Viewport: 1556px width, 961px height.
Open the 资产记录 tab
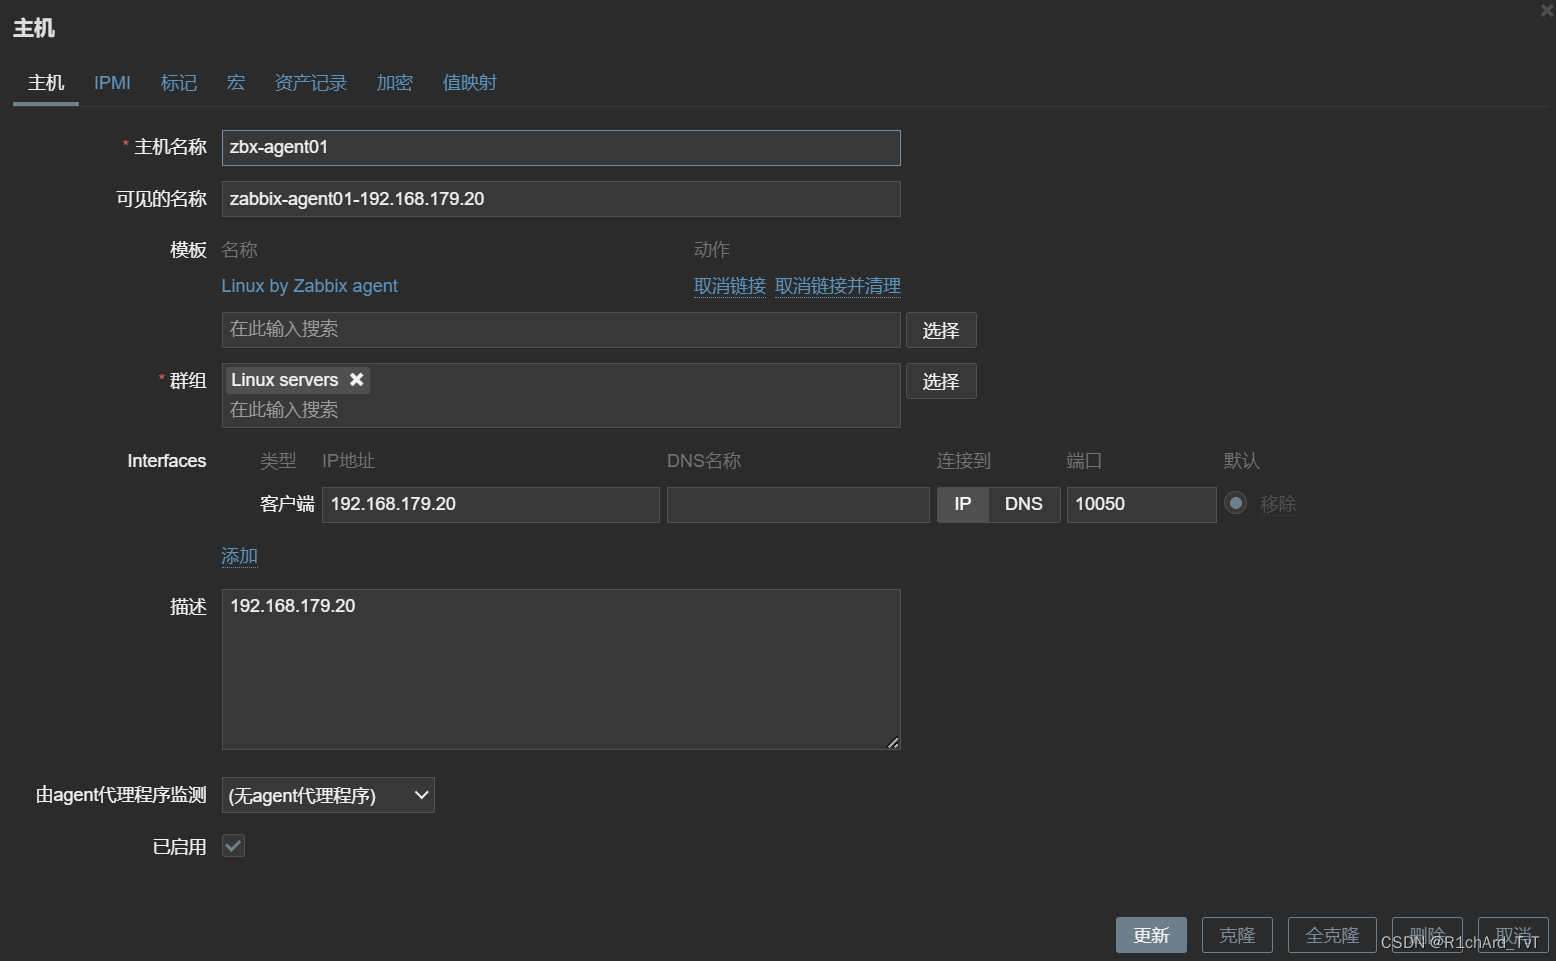[310, 83]
